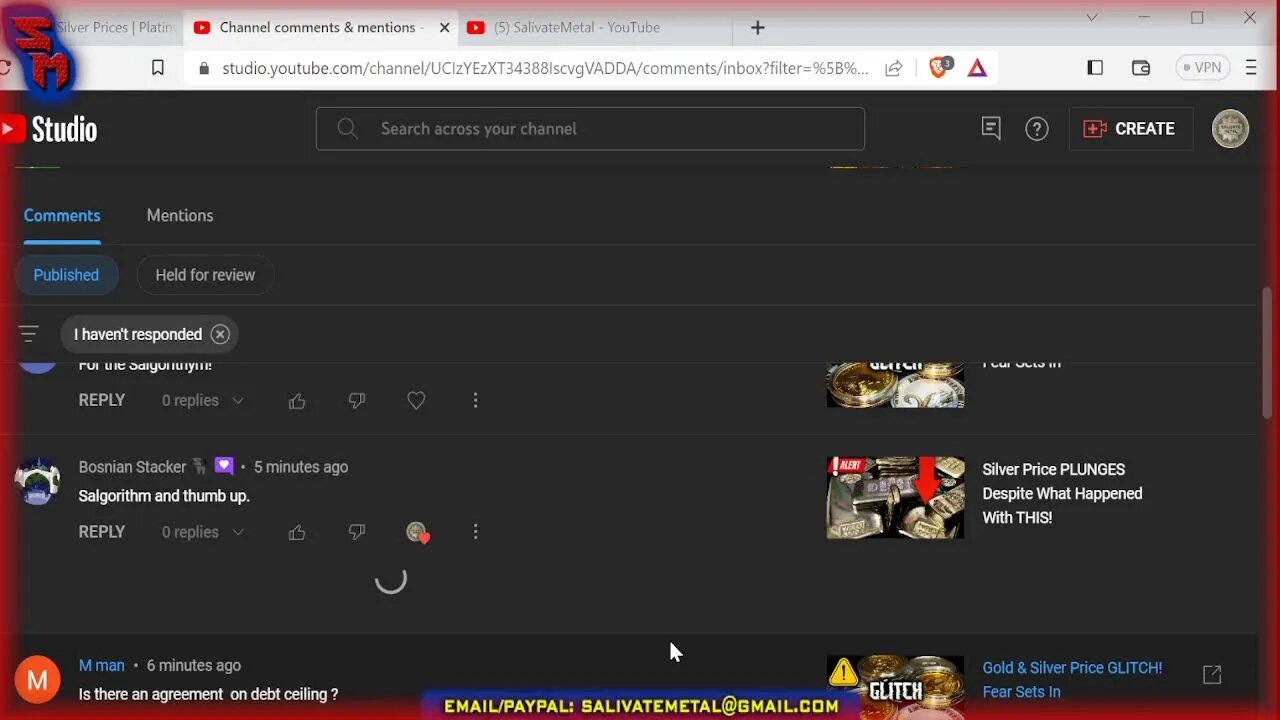The width and height of the screenshot is (1280, 720).
Task: Click the CREATE button
Action: (x=1131, y=129)
